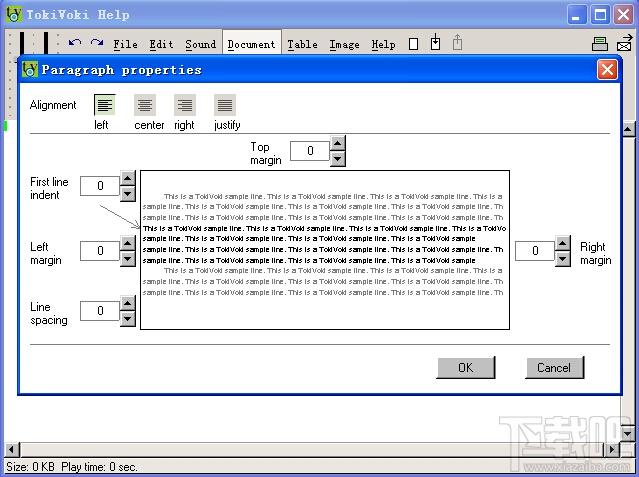Click the Cancel button
This screenshot has width=639, height=477.
click(x=554, y=367)
